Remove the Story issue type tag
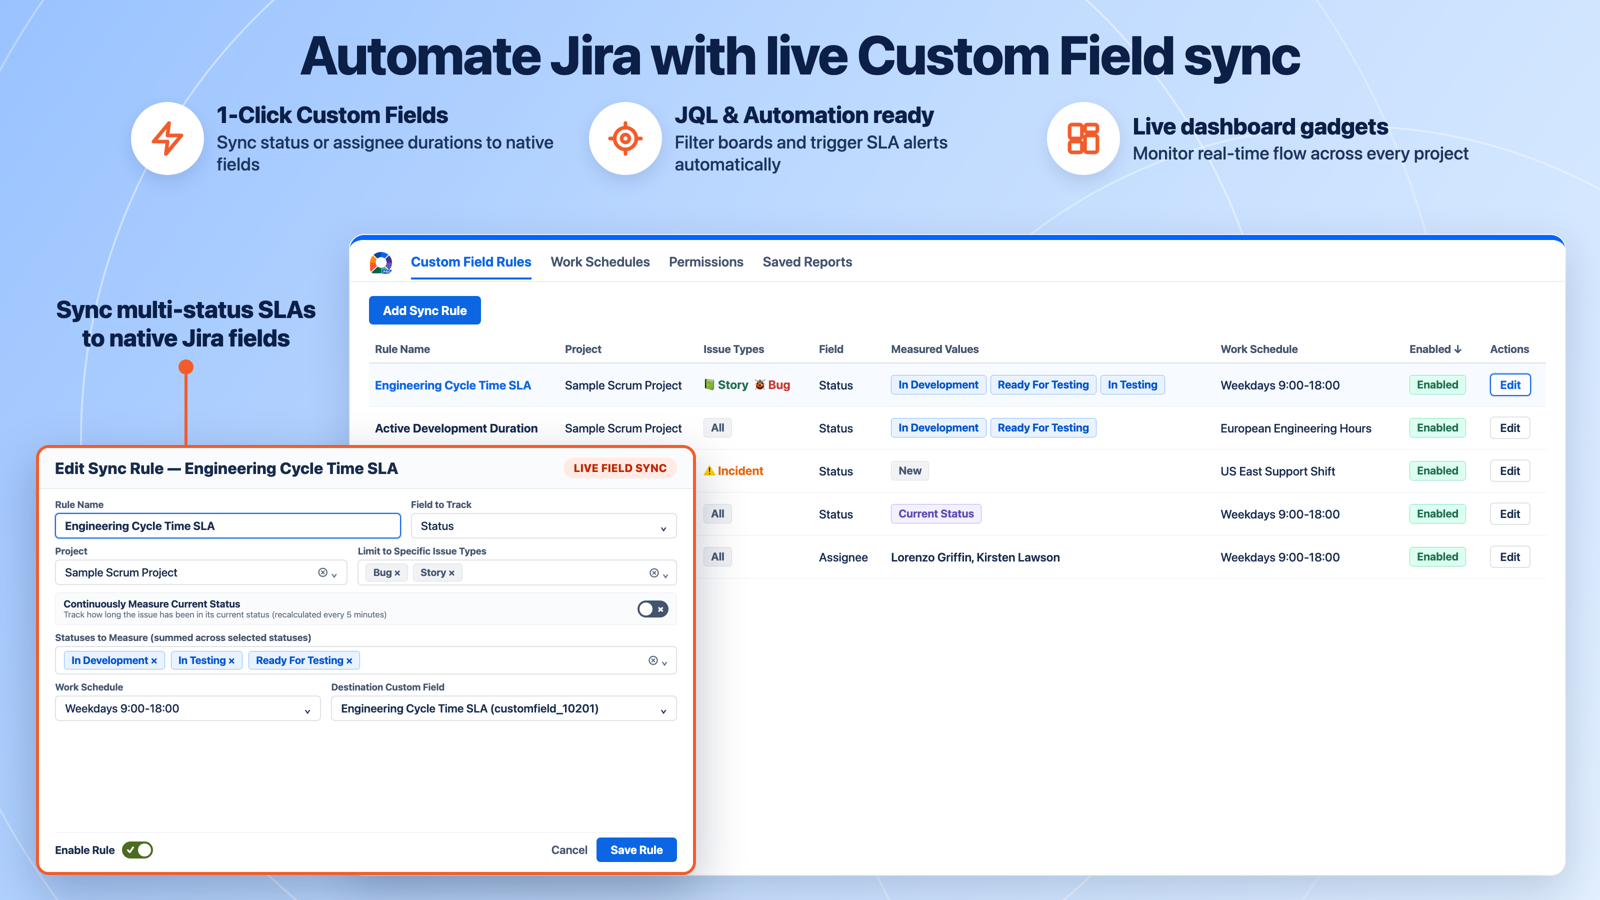1600x900 pixels. point(451,573)
